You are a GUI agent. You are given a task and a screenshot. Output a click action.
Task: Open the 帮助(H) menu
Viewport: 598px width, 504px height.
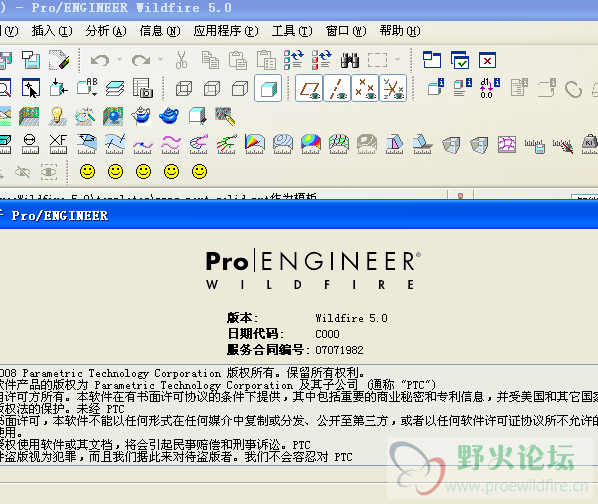[400, 31]
